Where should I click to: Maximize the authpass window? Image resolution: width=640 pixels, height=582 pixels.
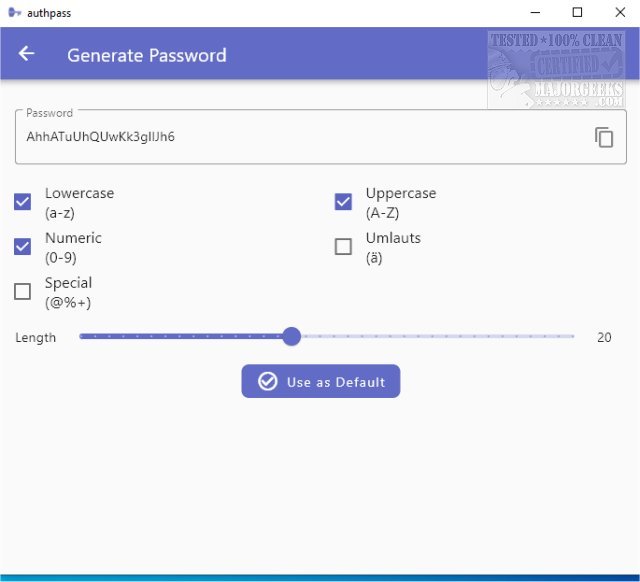(x=577, y=13)
